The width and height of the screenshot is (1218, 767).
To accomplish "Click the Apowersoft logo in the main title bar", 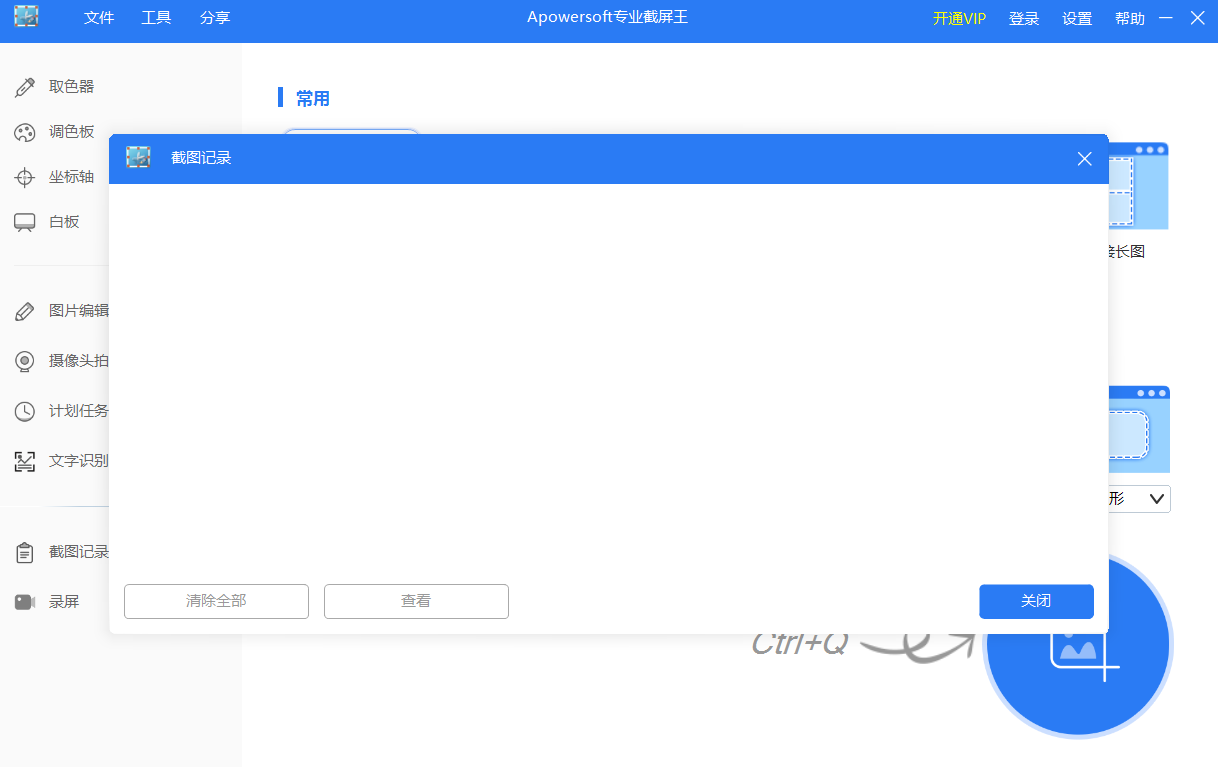I will pyautogui.click(x=26, y=17).
